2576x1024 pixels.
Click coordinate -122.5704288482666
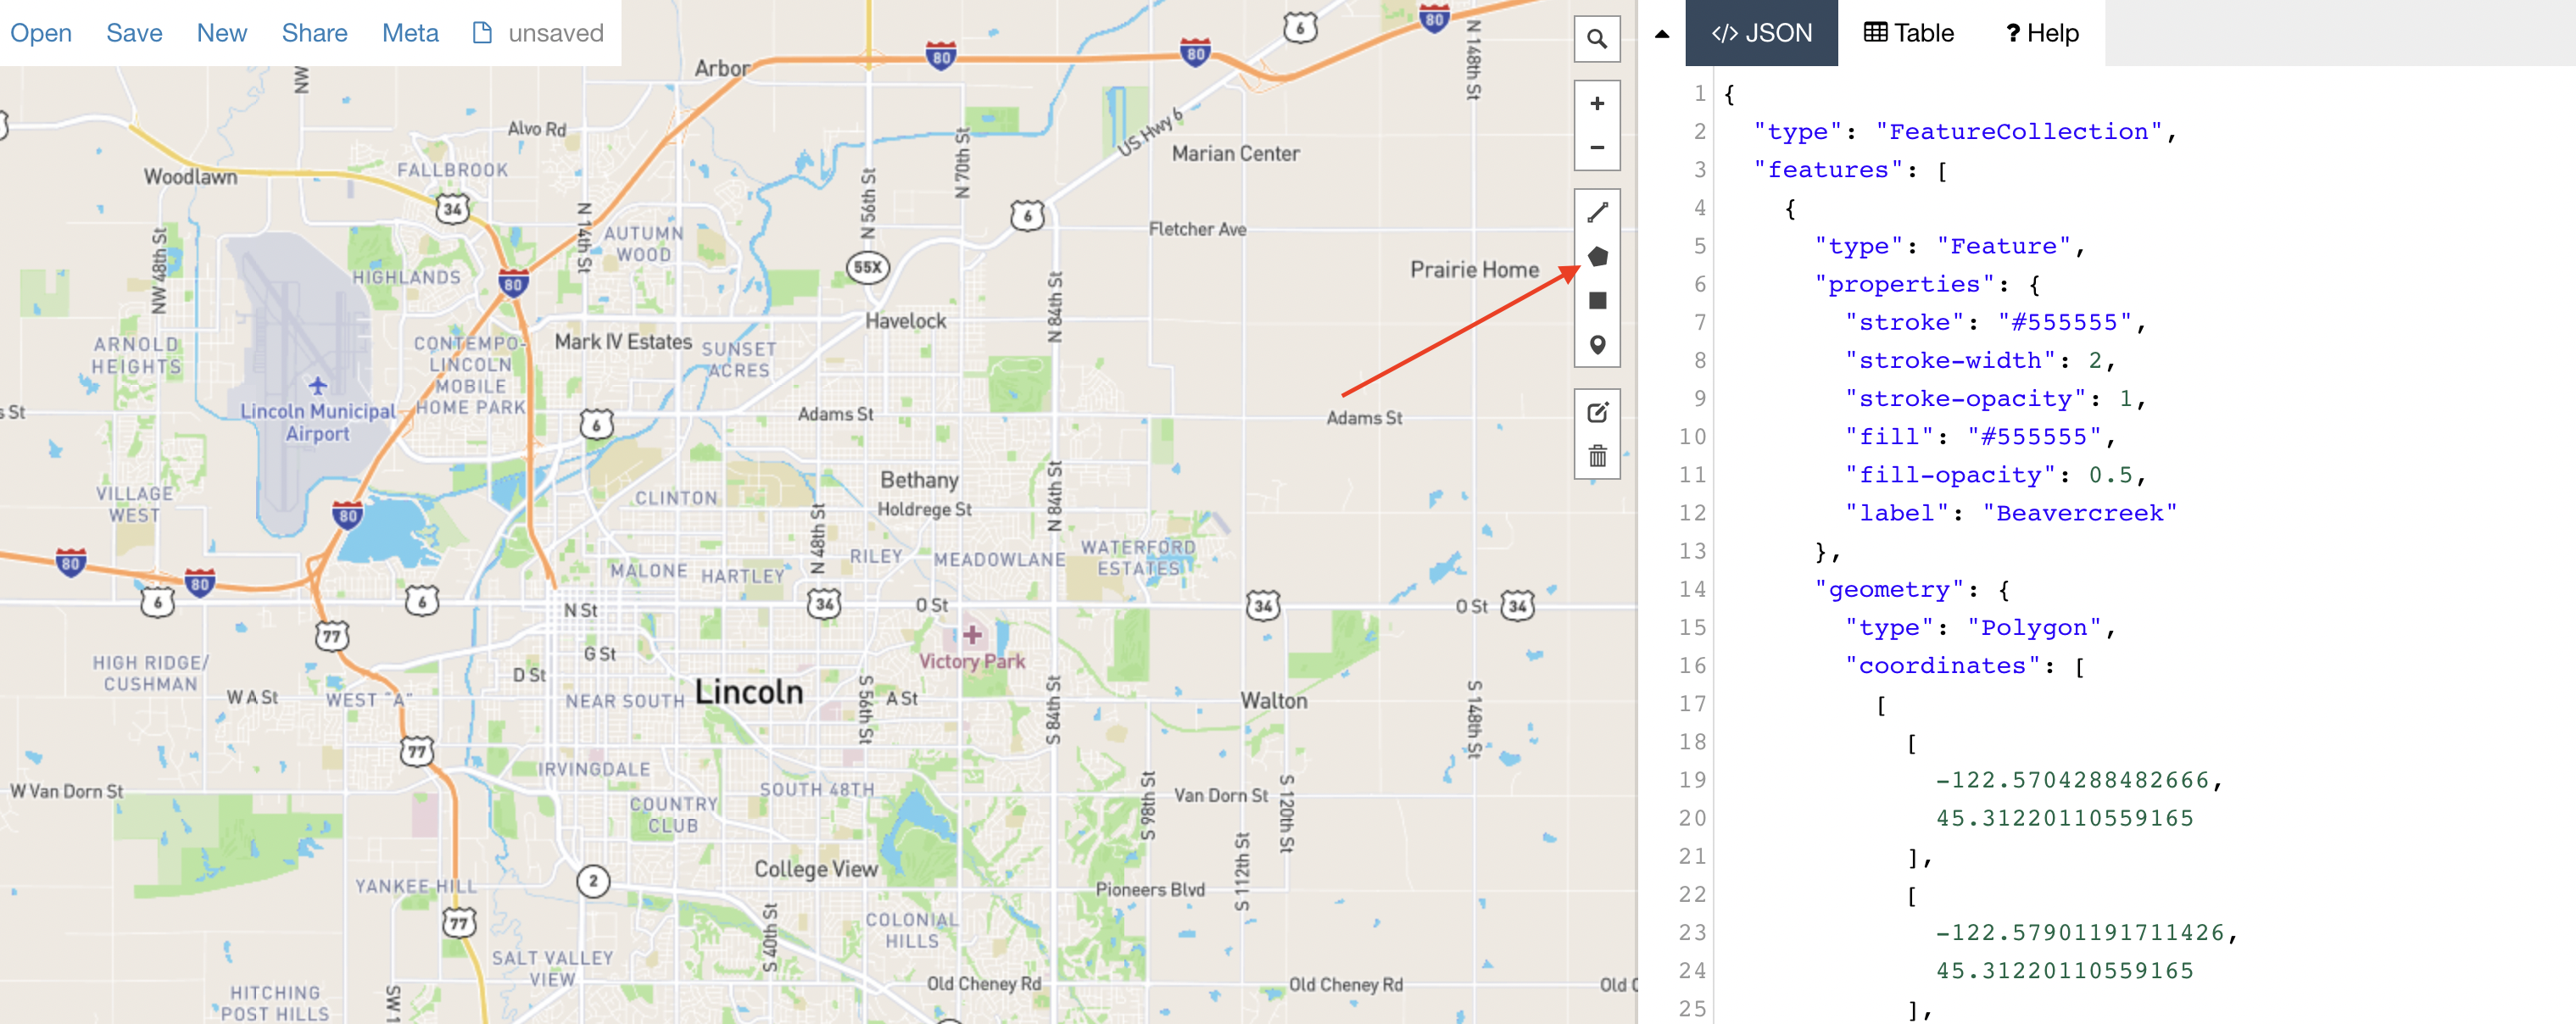[x=2072, y=780]
